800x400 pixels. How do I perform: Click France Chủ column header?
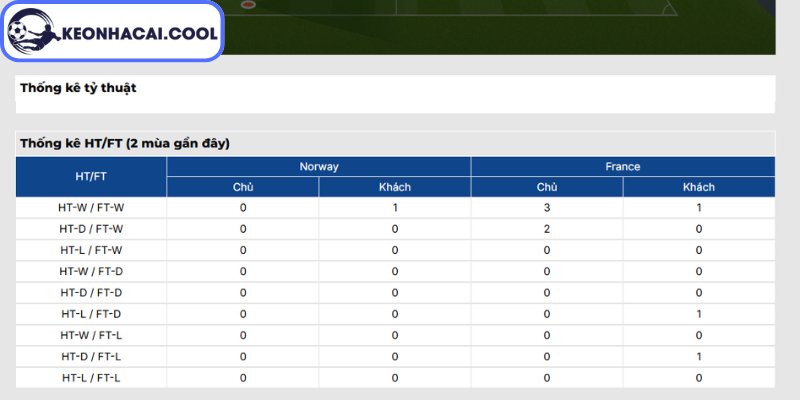(546, 187)
